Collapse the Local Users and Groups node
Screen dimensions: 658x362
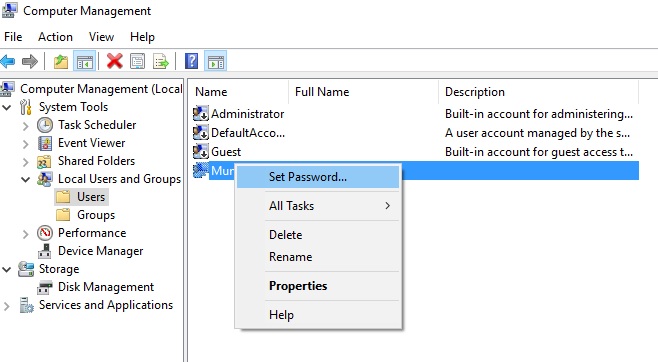click(x=26, y=180)
